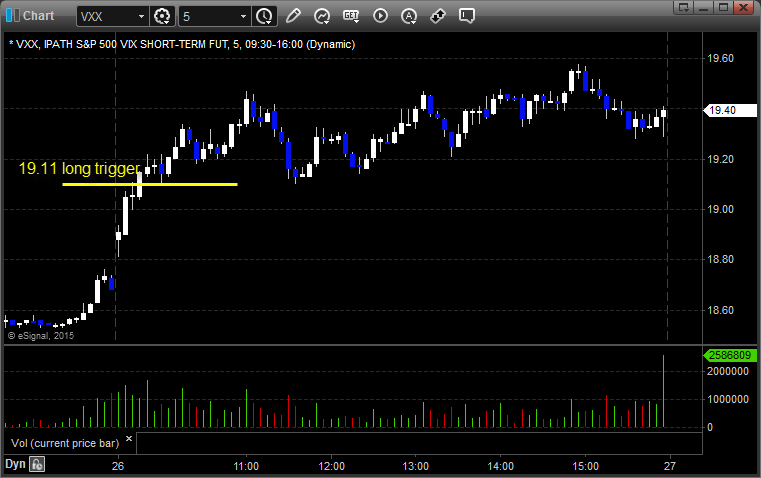Click the VXX symbol input field
The width and height of the screenshot is (761, 478).
pyautogui.click(x=107, y=16)
